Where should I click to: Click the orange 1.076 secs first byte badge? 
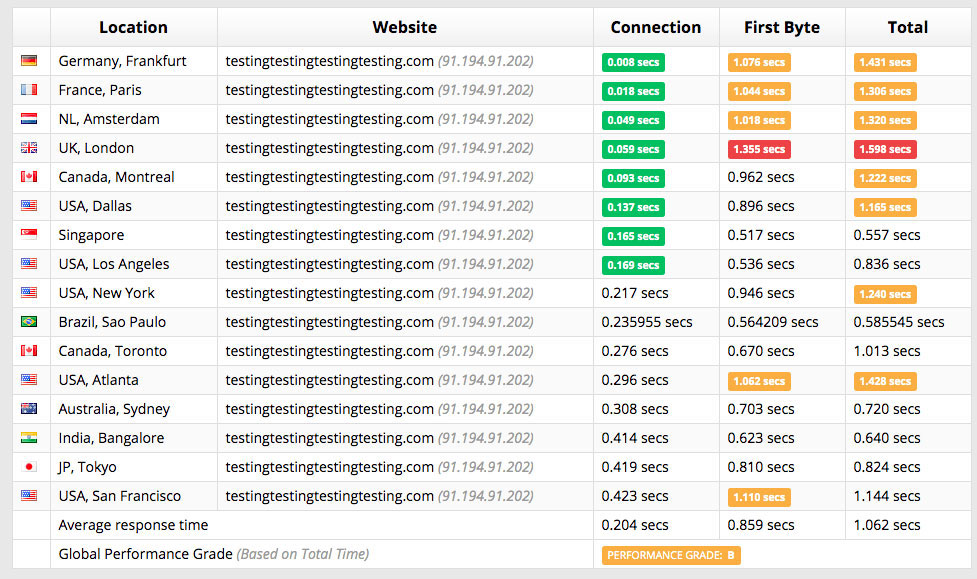[x=759, y=62]
